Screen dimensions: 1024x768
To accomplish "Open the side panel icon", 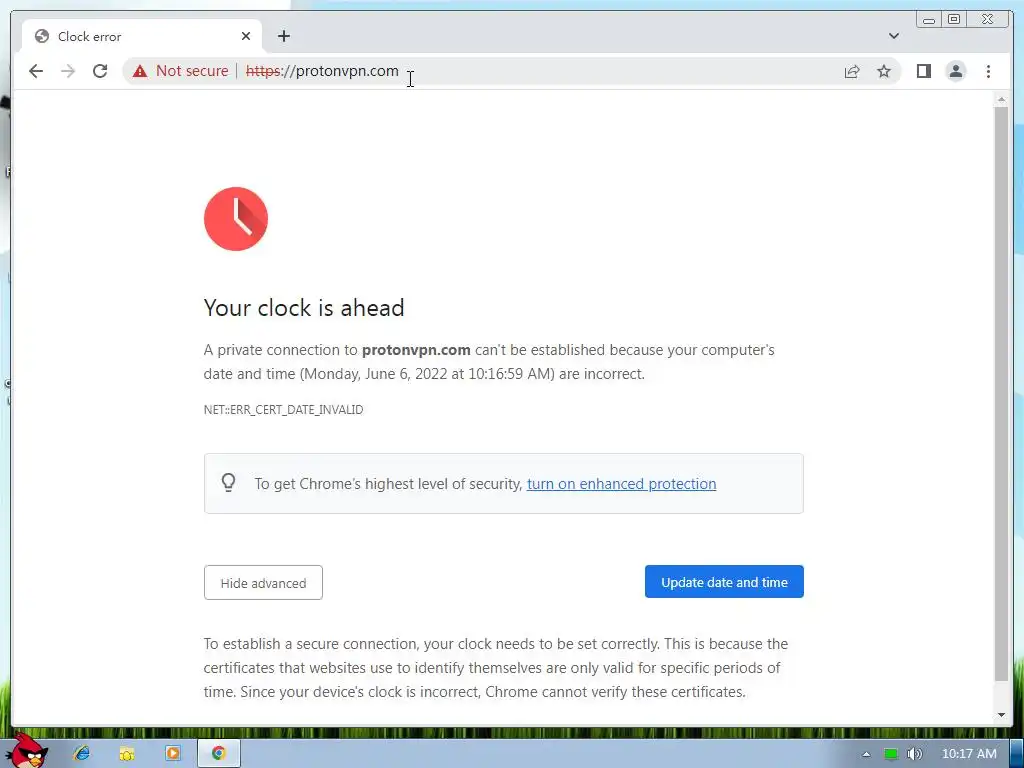I will point(923,71).
